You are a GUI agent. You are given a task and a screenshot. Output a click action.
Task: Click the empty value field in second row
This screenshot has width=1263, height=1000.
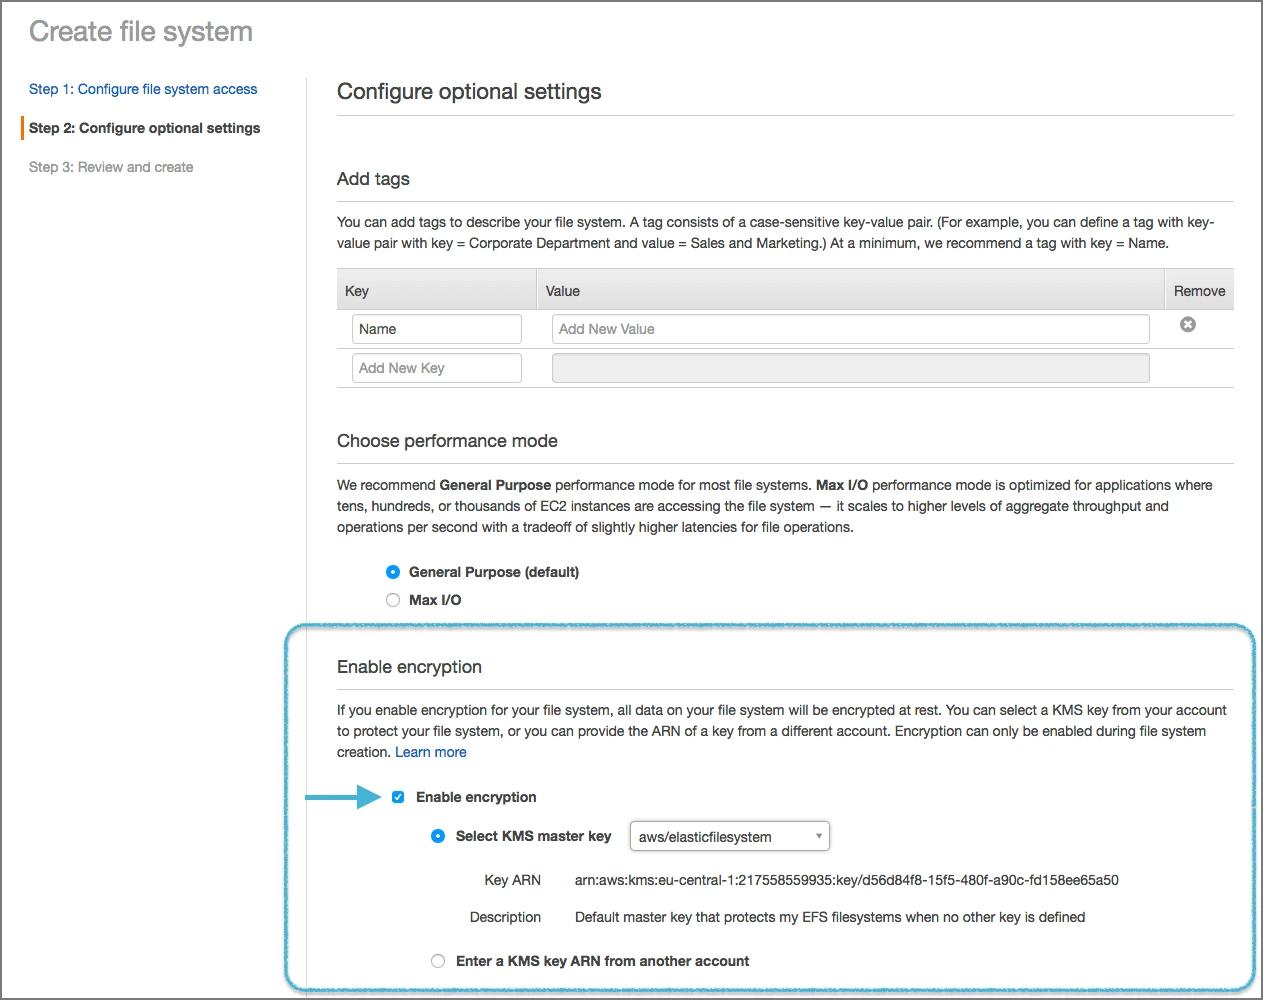(x=850, y=368)
